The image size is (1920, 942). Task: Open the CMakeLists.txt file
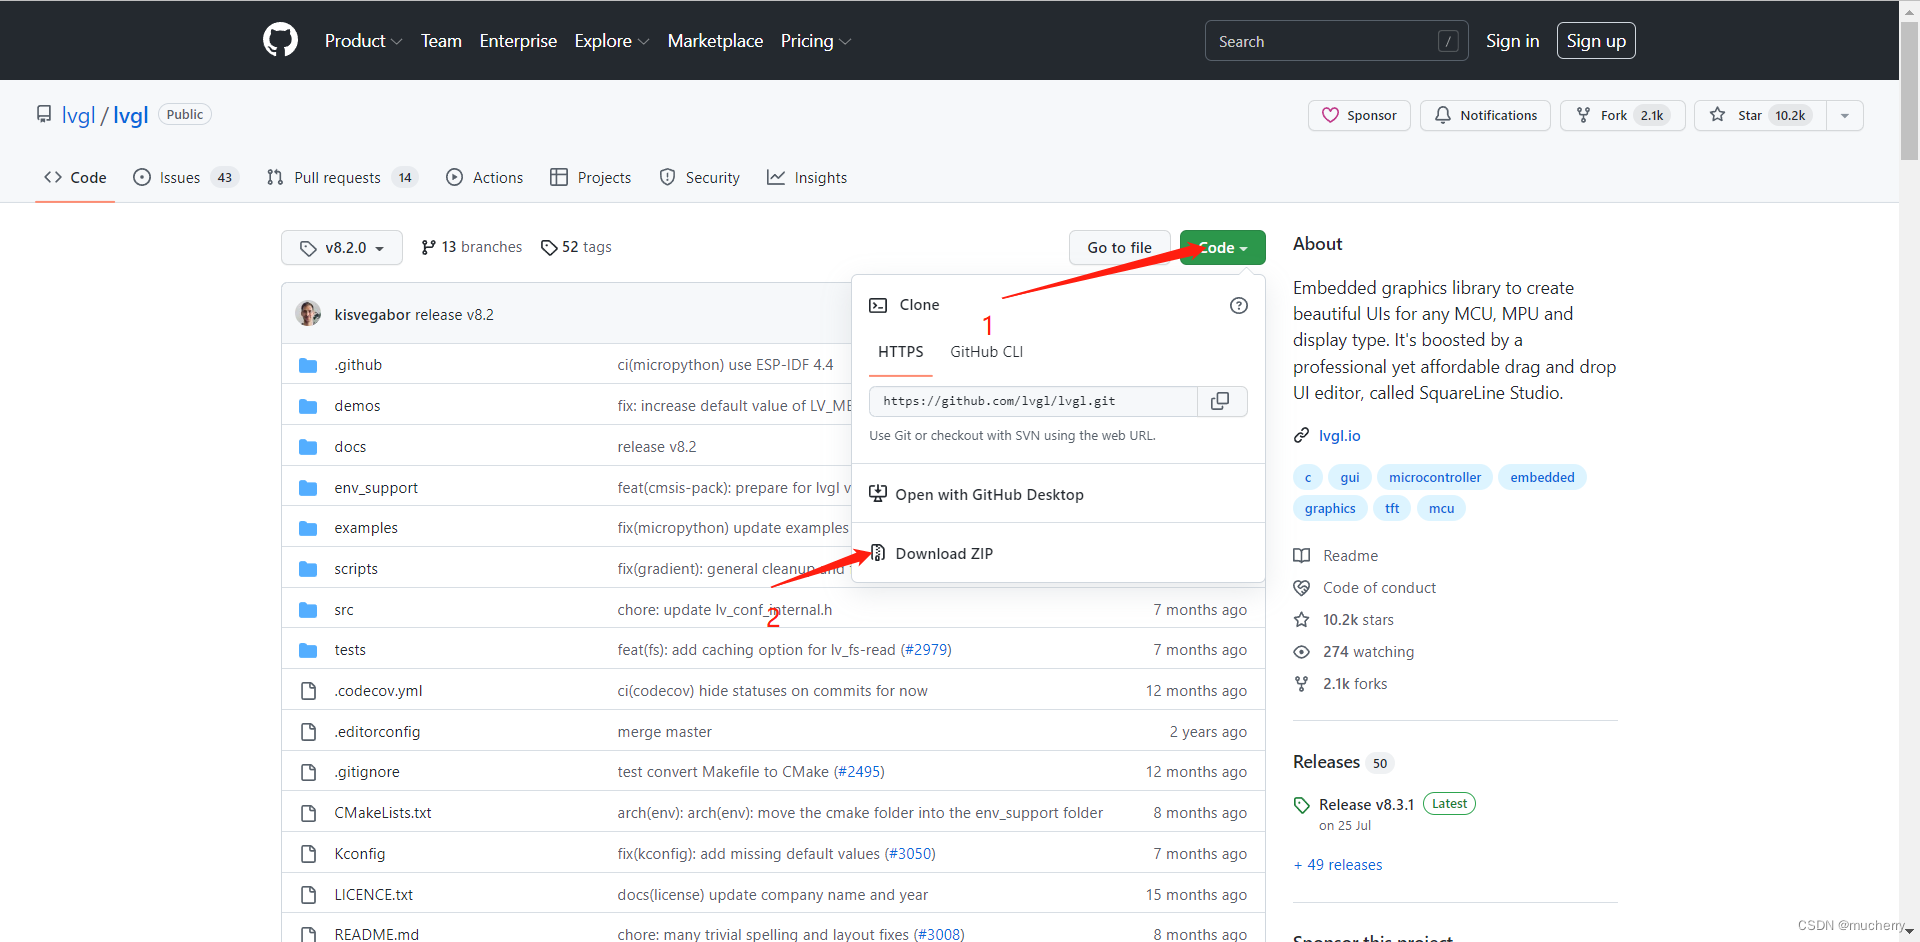pos(383,813)
